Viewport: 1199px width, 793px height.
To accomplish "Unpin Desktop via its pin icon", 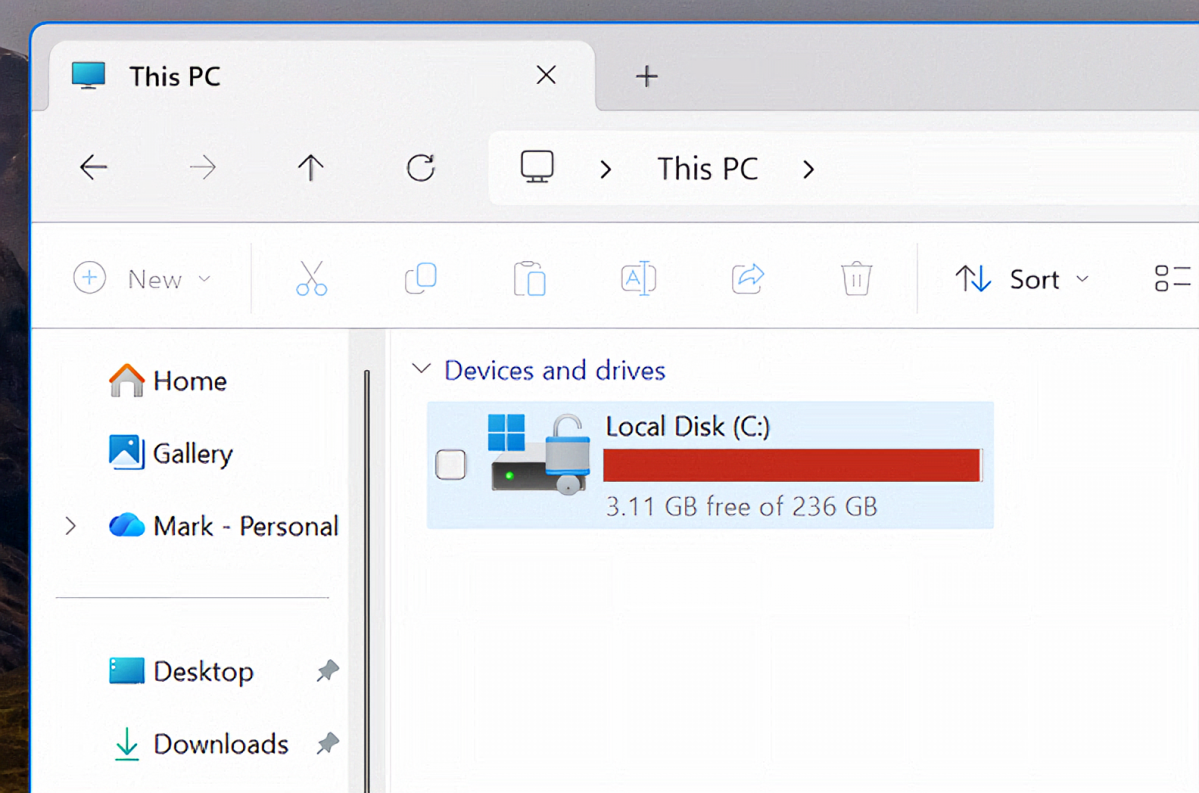I will coord(328,671).
